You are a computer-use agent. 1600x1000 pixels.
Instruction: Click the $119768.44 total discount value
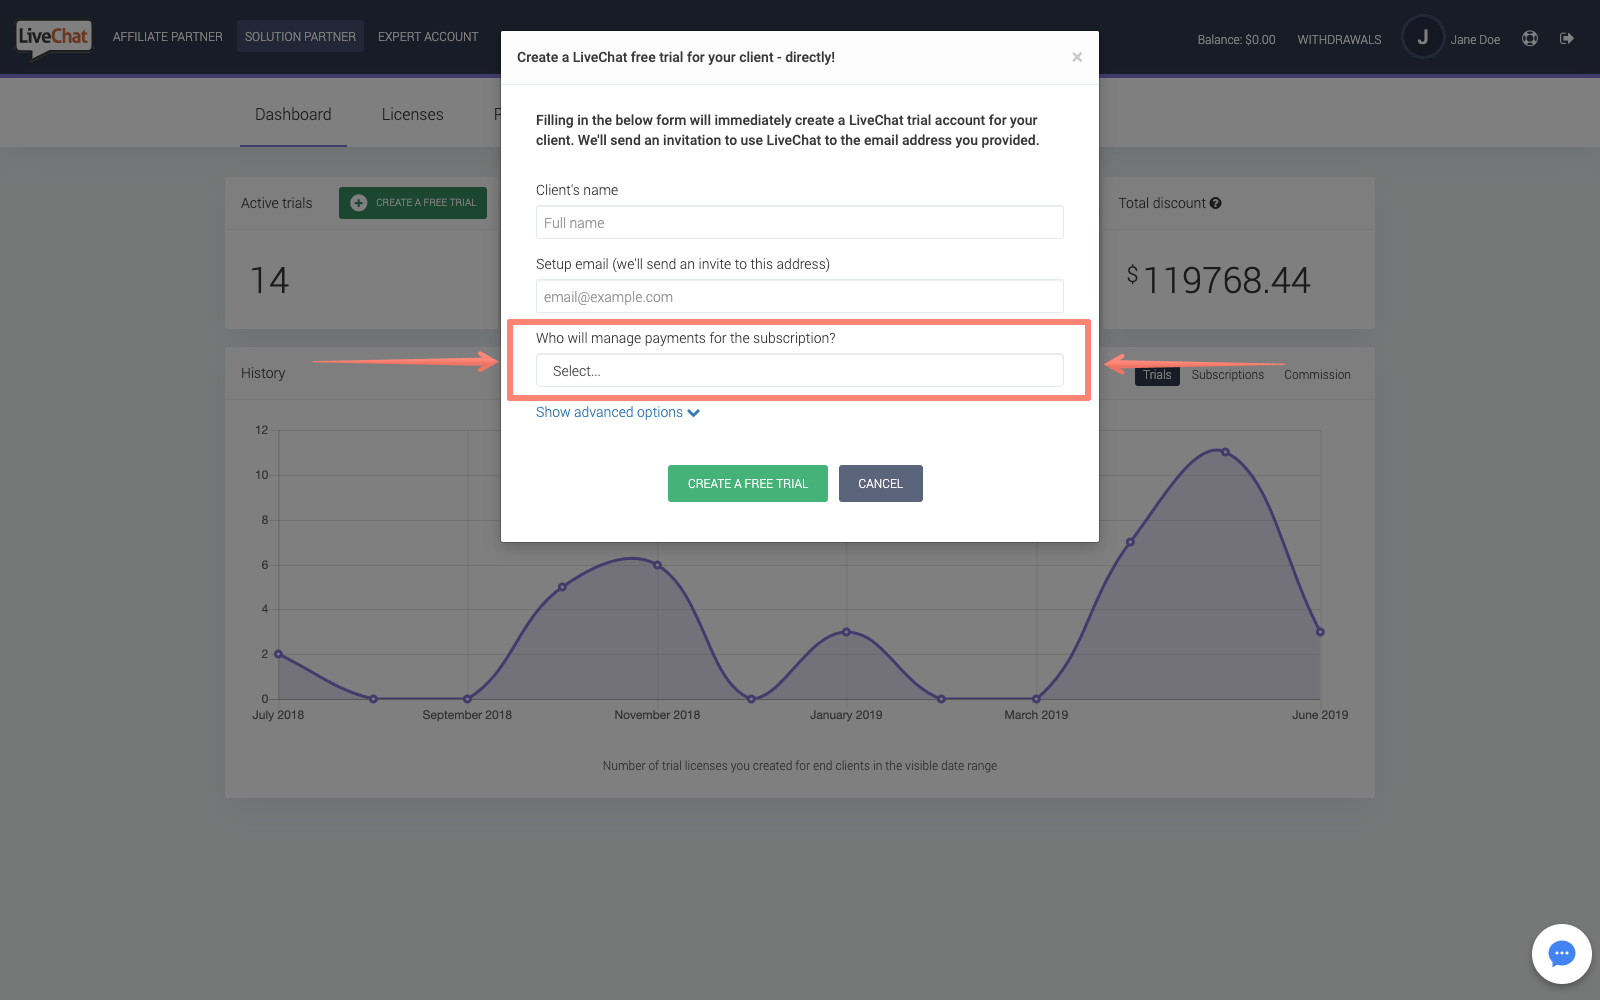1218,280
